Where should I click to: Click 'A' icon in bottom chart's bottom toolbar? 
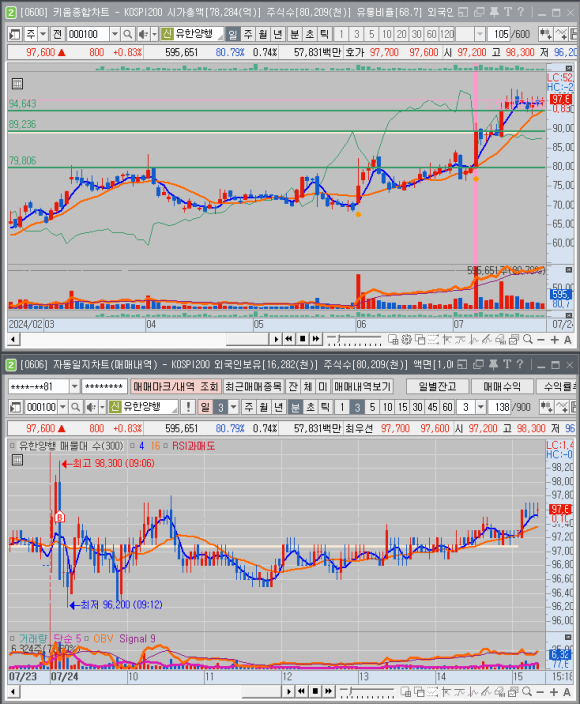point(568,692)
